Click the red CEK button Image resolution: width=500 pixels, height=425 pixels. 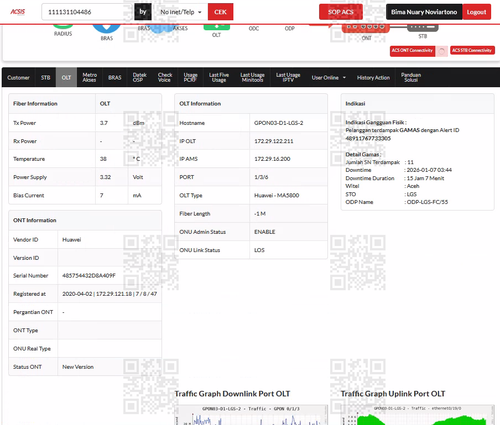point(221,12)
